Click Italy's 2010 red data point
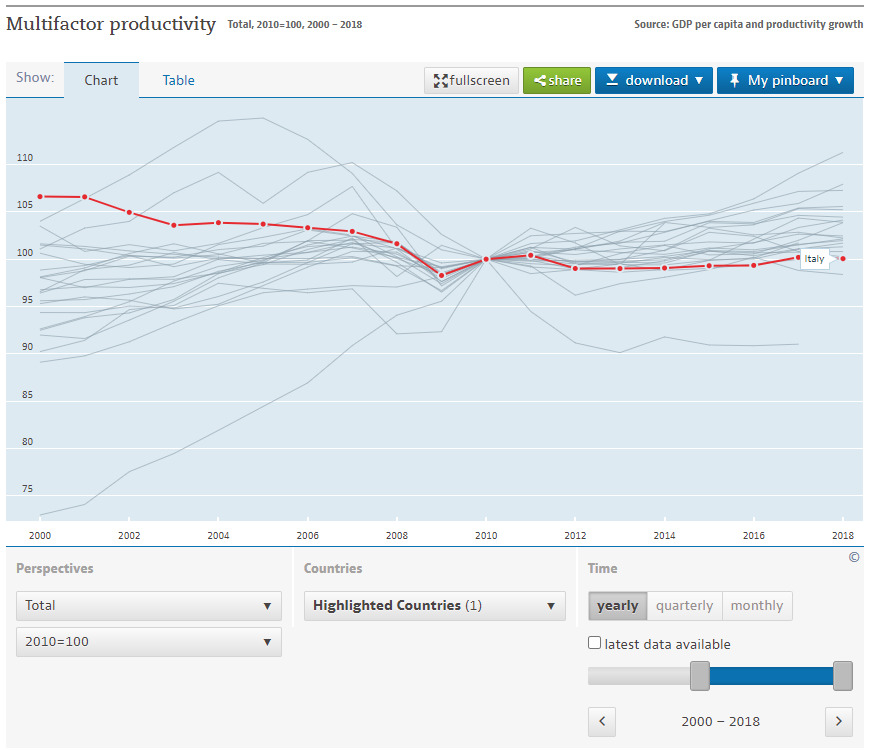The image size is (870, 753). coord(486,259)
